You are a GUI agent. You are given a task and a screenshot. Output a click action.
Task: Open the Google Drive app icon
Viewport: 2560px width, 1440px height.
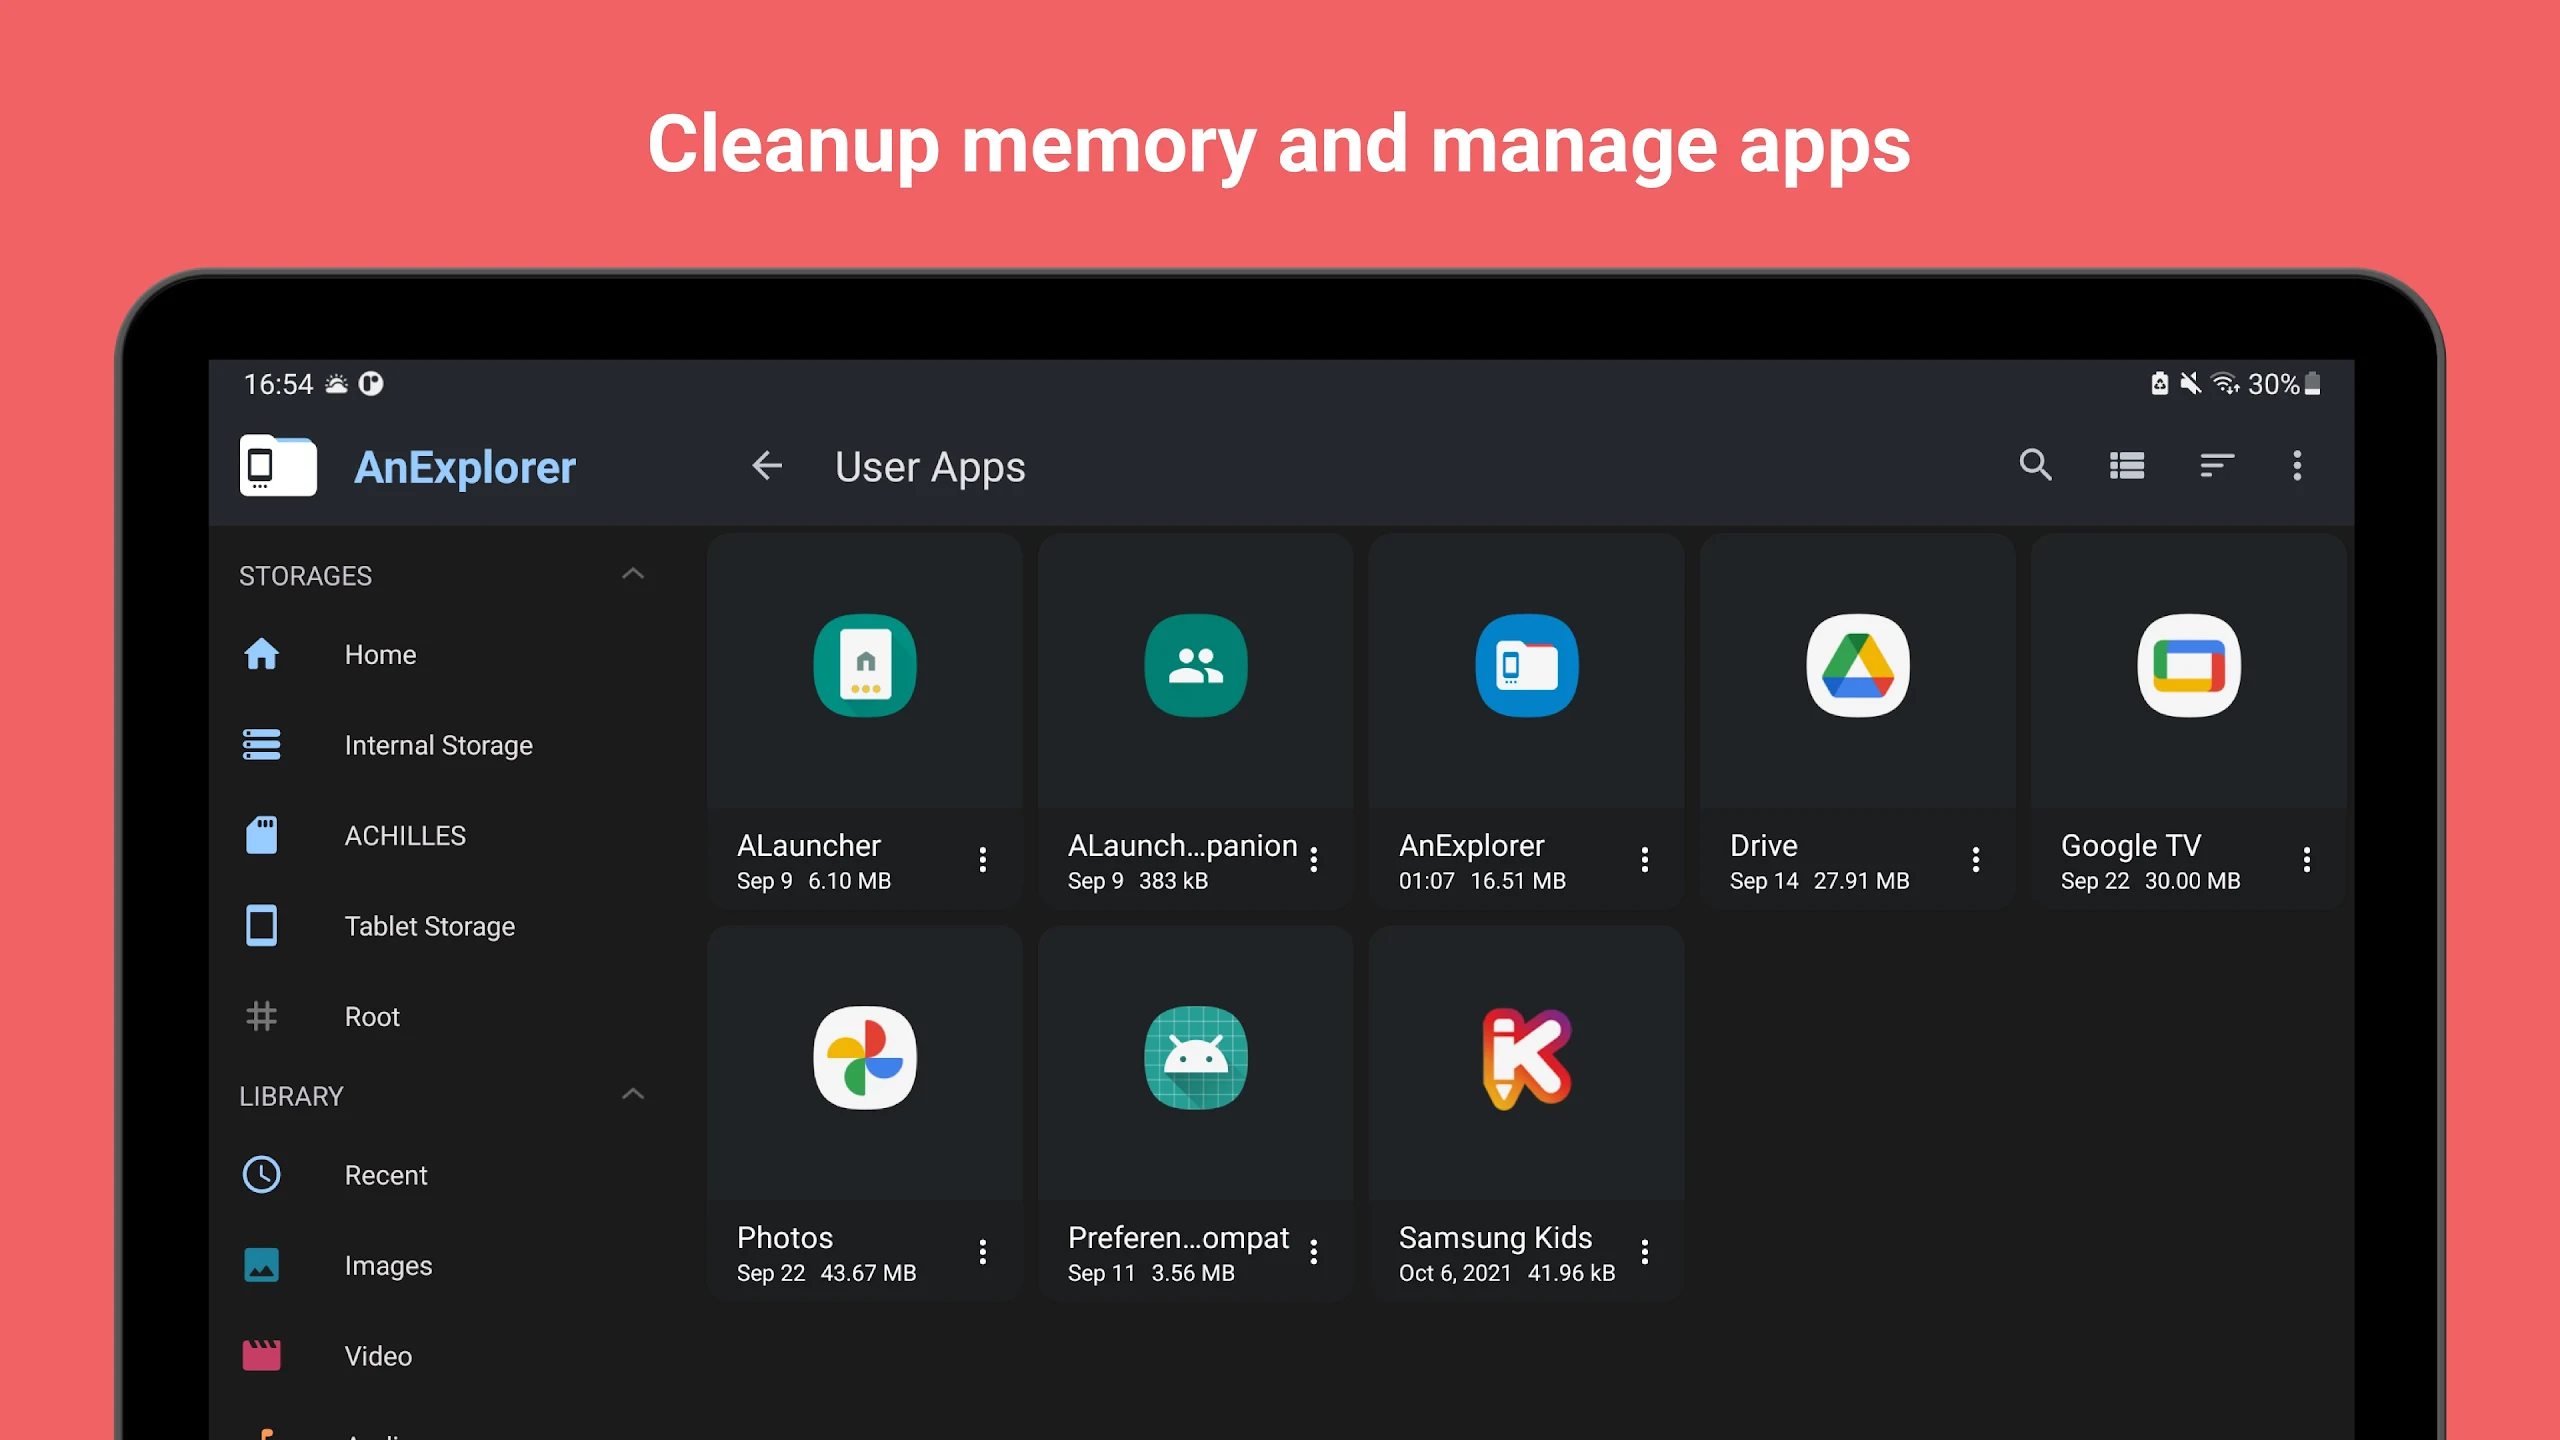click(x=1858, y=665)
